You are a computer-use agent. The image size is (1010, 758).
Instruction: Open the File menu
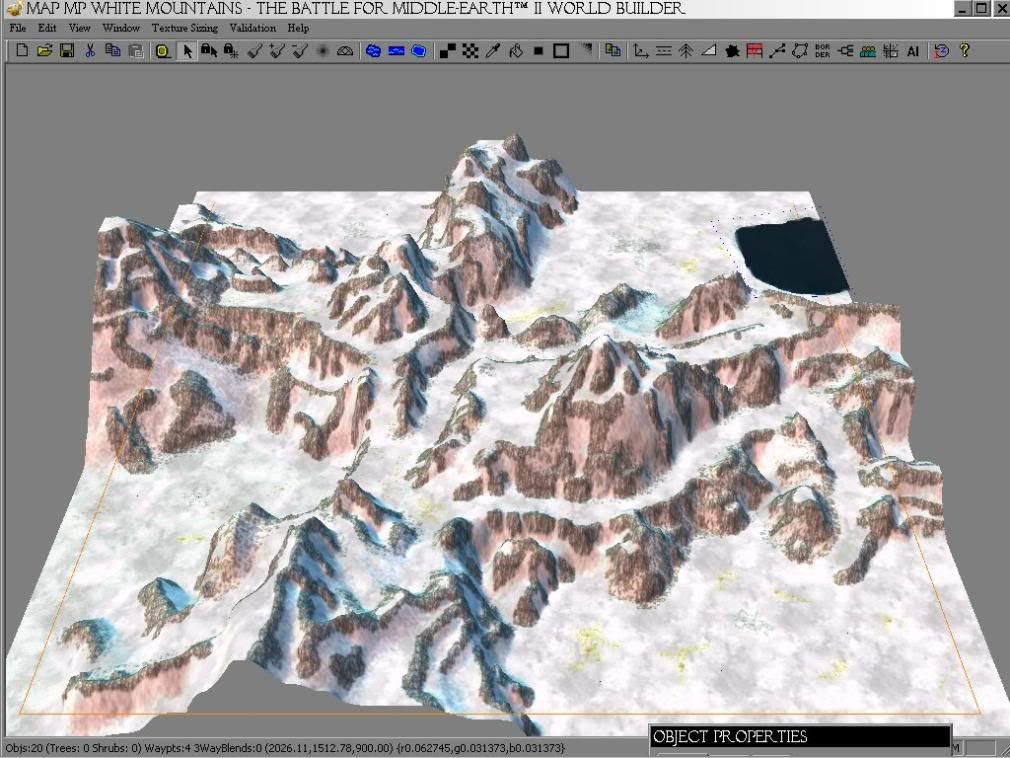pos(19,28)
